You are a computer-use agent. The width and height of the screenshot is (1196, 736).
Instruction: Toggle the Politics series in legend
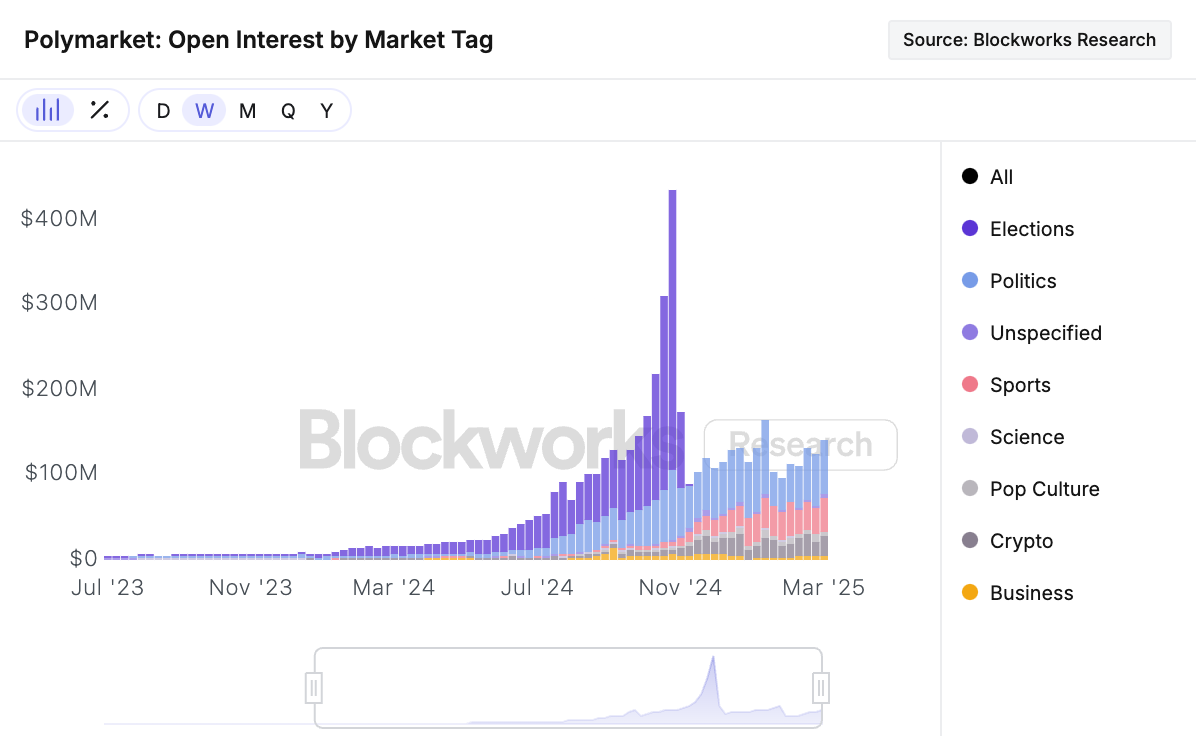pos(1009,281)
